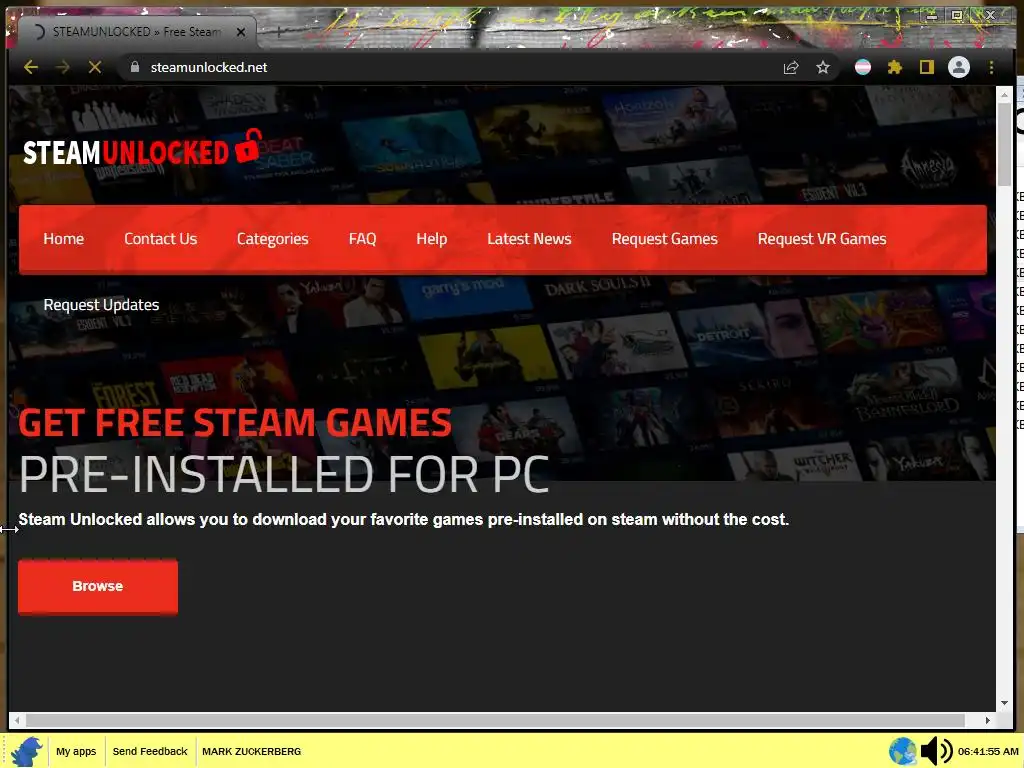
Task: Click the speaker volume icon
Action: coord(936,751)
